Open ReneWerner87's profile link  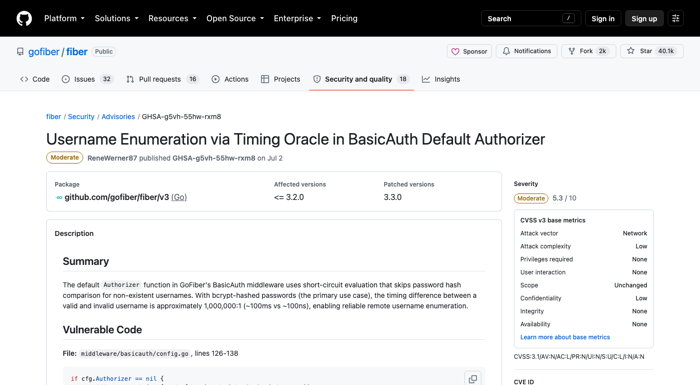[112, 158]
